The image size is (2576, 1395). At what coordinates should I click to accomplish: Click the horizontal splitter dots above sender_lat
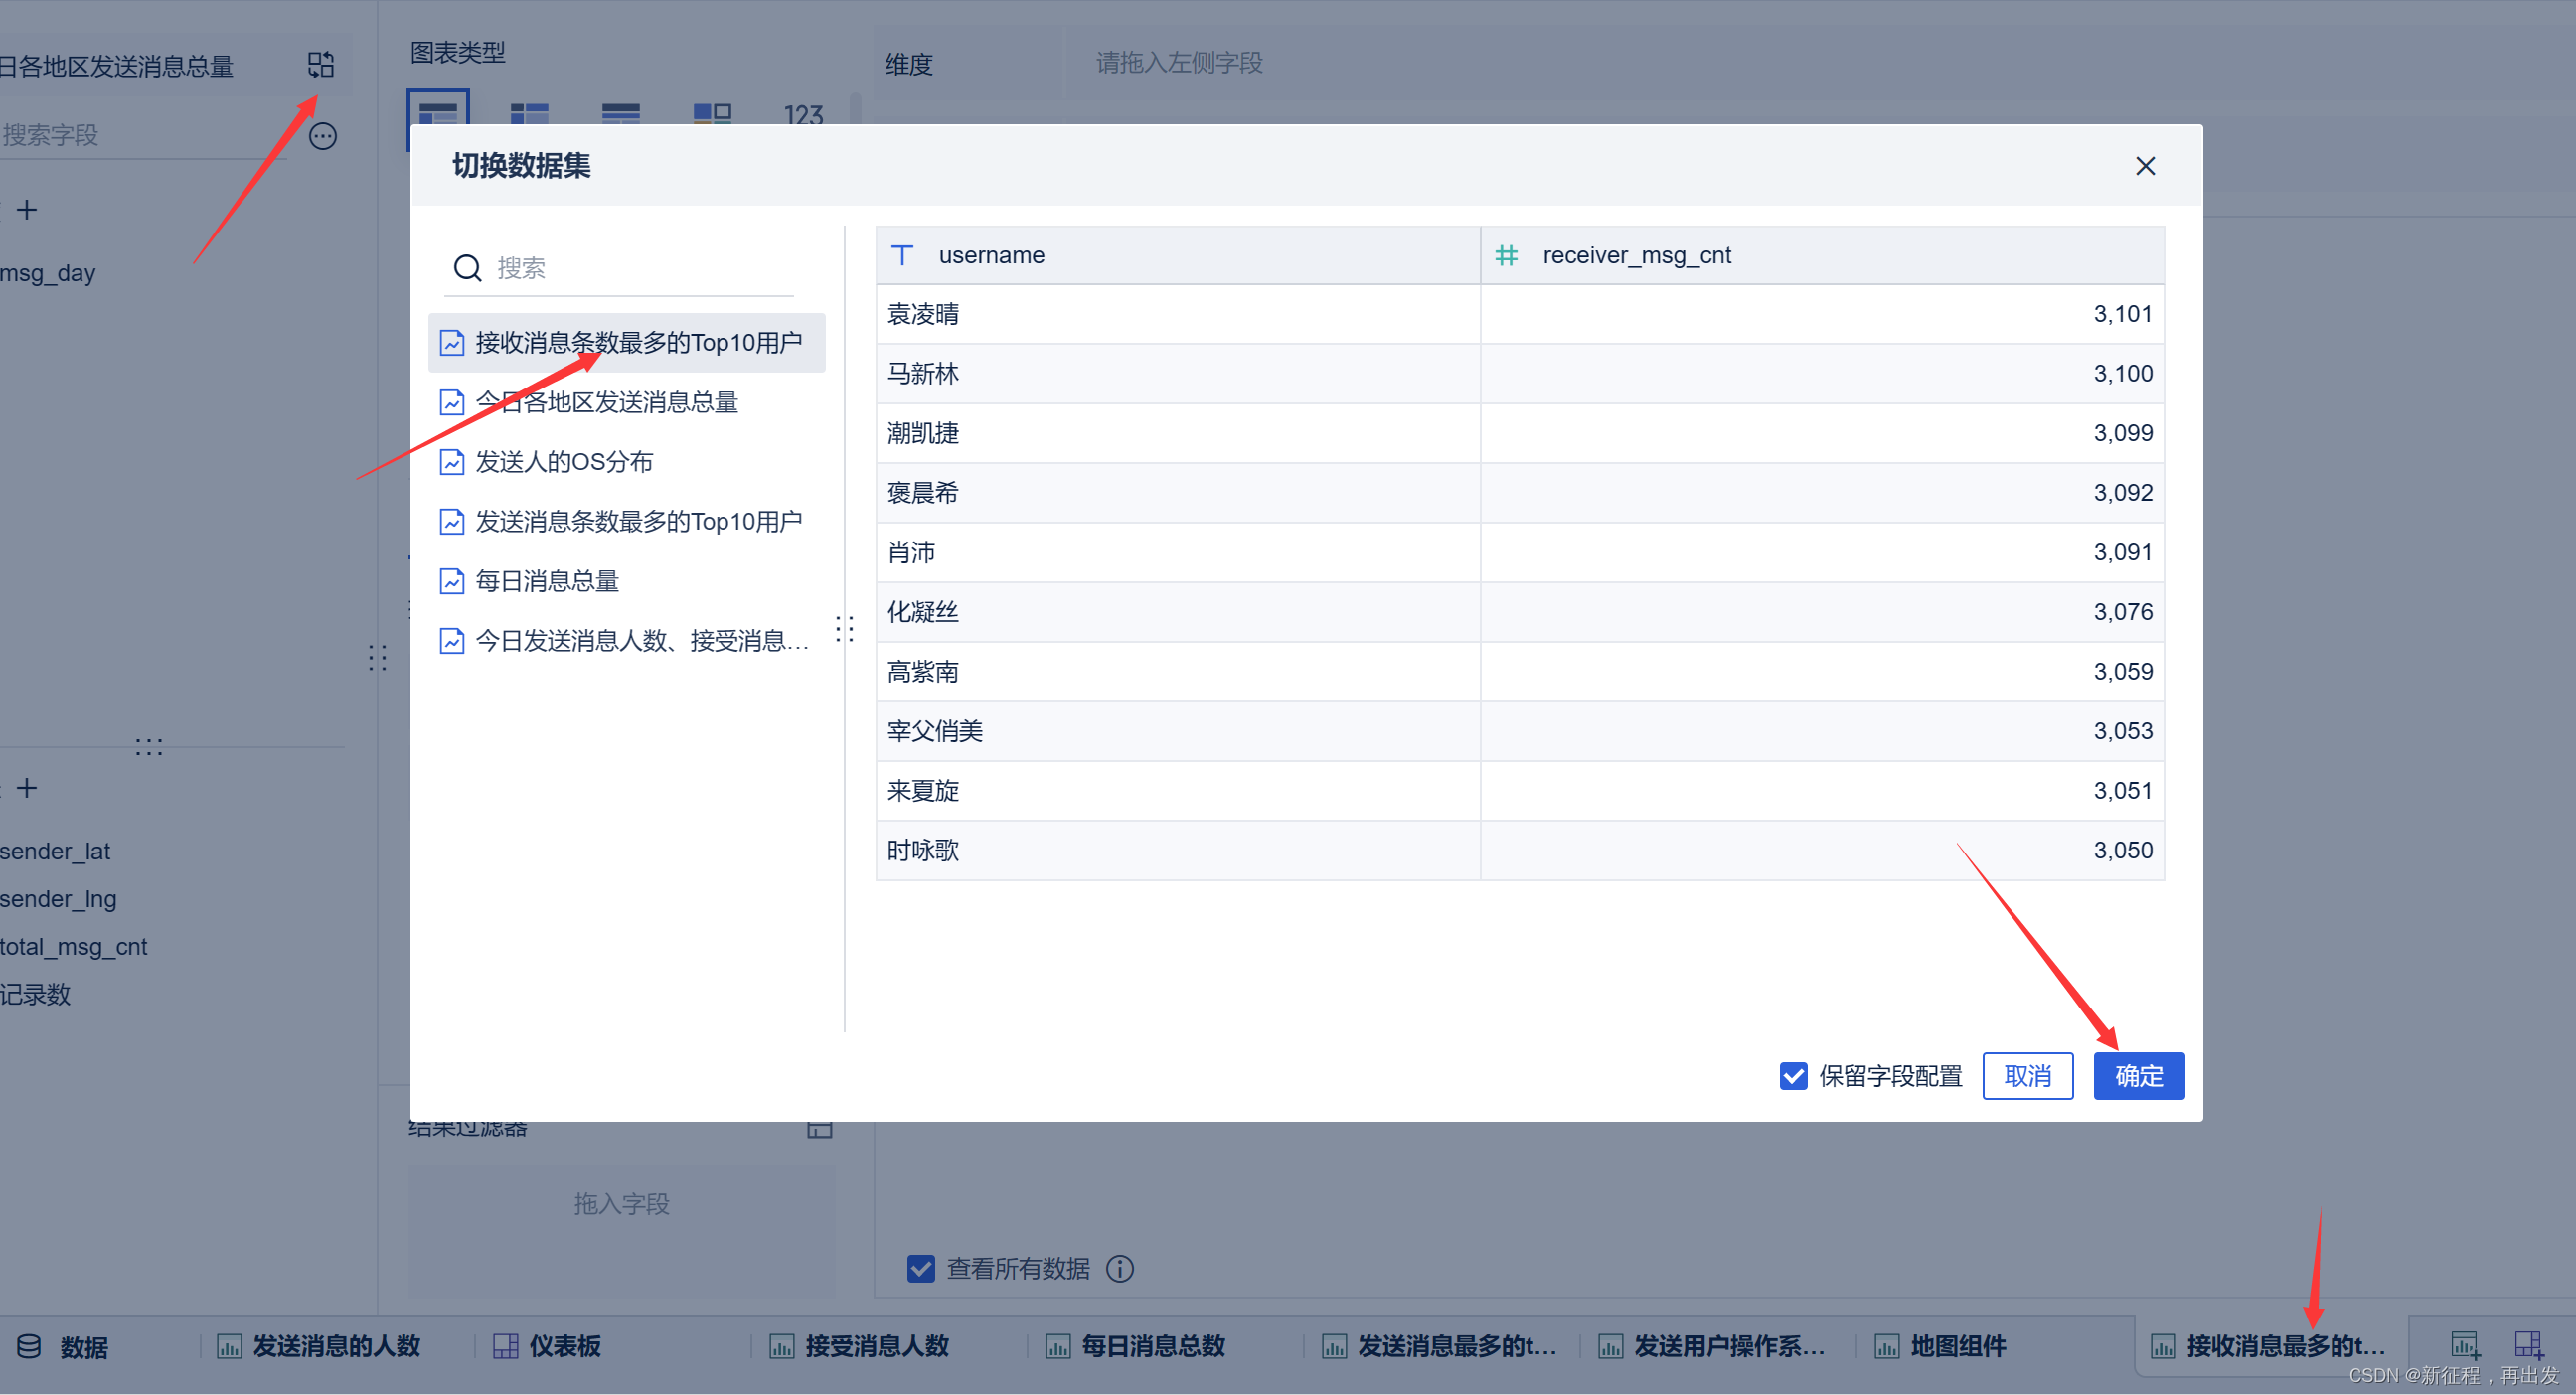click(149, 746)
